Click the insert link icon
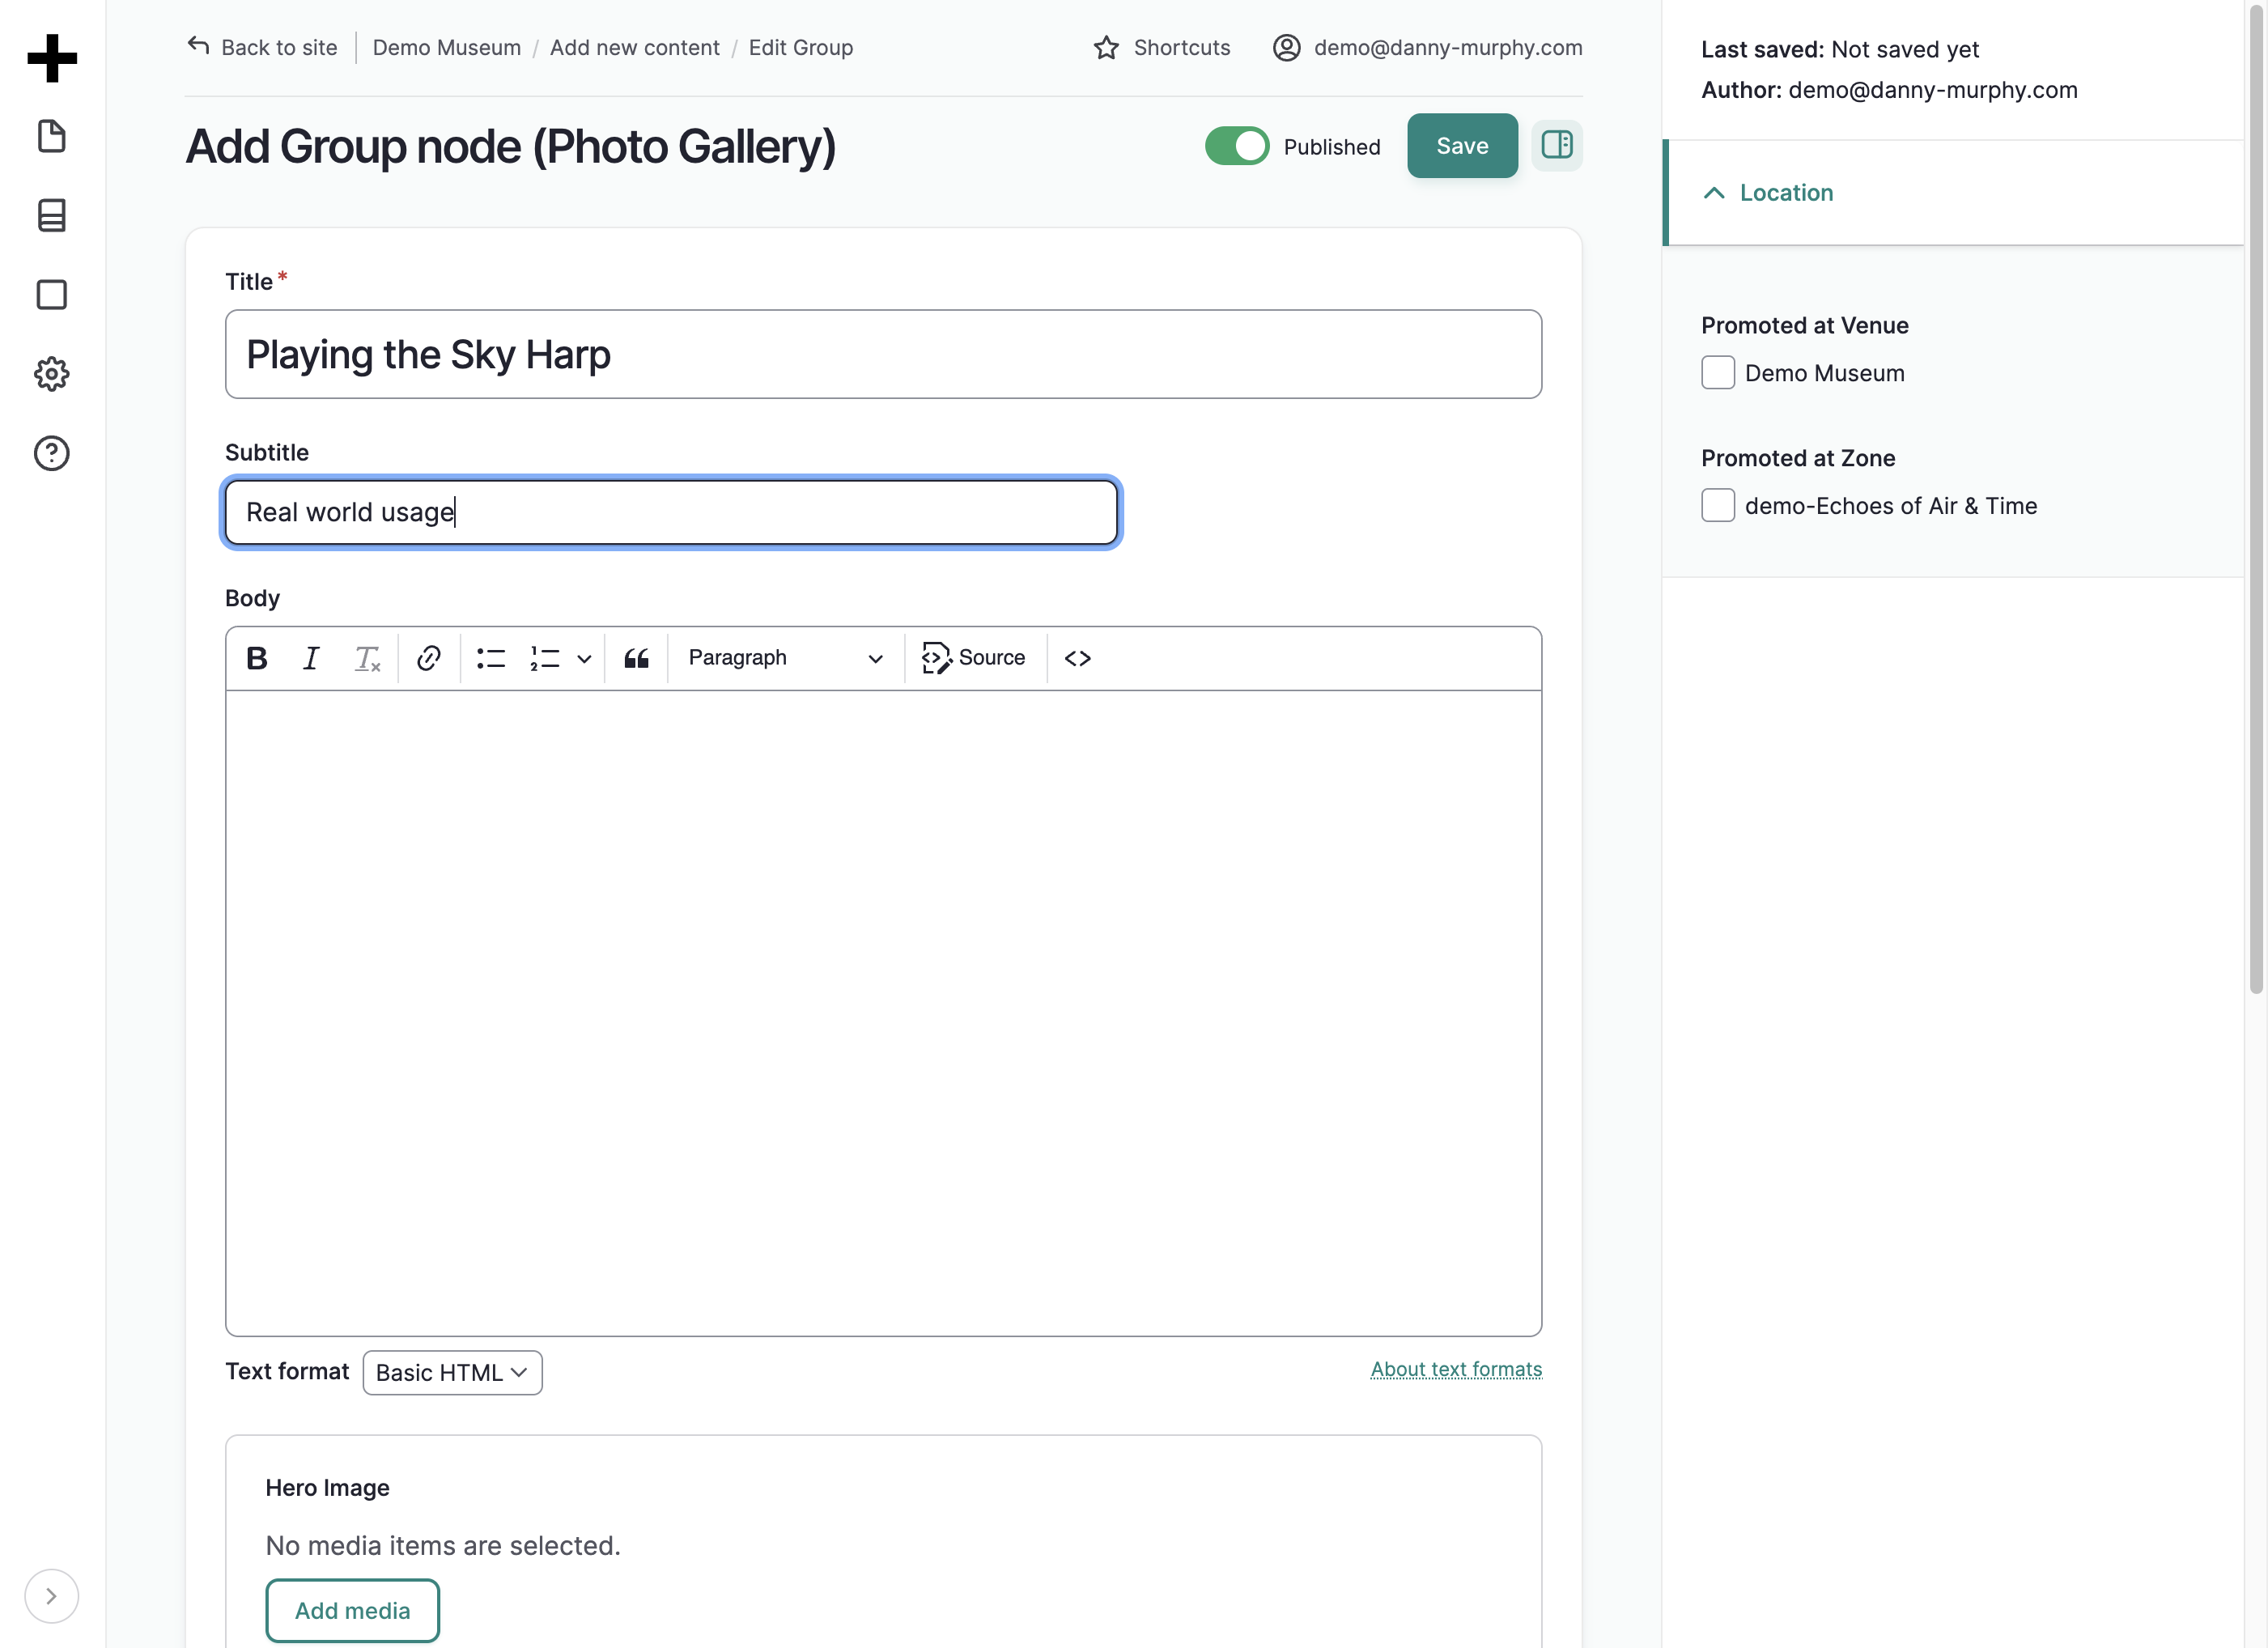The height and width of the screenshot is (1648, 2268). tap(429, 658)
